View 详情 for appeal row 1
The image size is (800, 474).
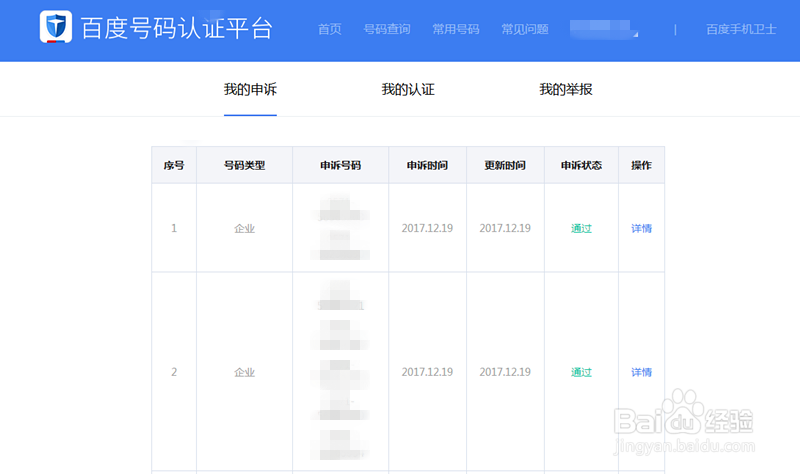click(x=641, y=228)
